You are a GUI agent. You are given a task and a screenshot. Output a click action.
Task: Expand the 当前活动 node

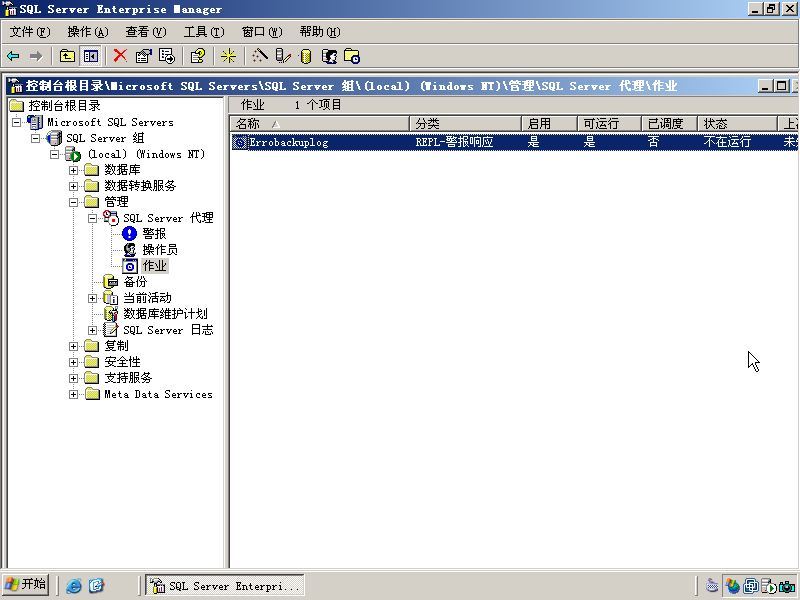coord(92,298)
